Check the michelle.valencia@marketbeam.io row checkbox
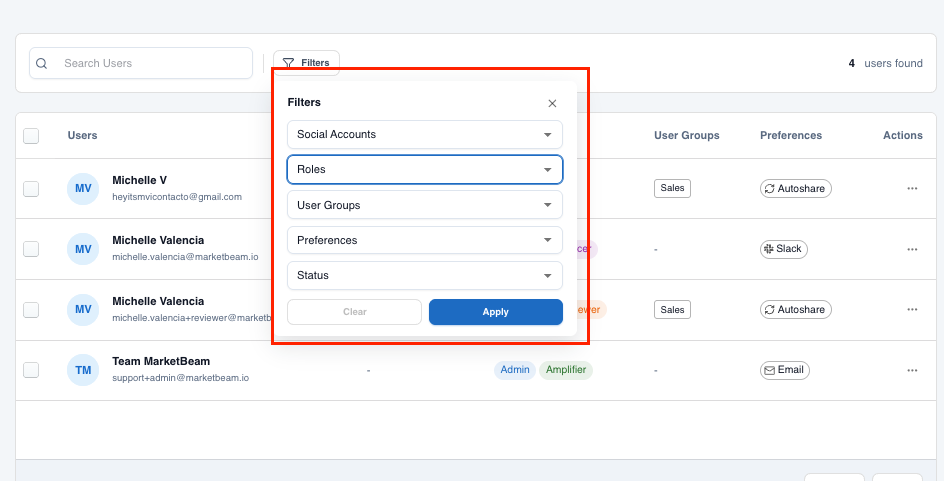 coord(31,249)
